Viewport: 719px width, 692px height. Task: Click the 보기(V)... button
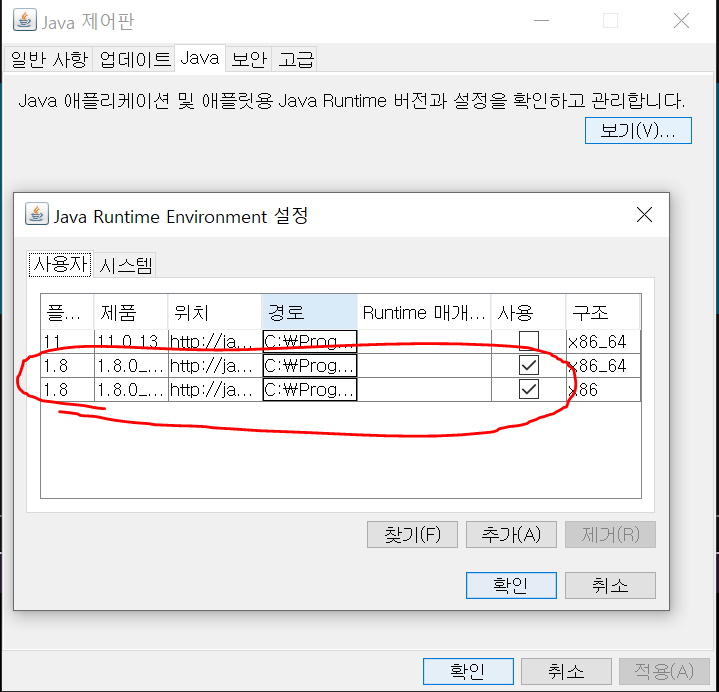pos(638,131)
